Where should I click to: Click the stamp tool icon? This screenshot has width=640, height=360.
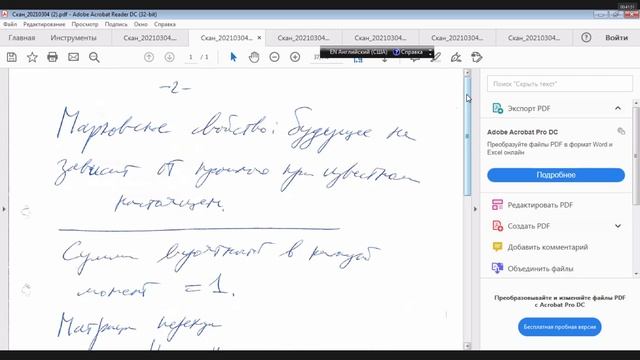(x=476, y=57)
